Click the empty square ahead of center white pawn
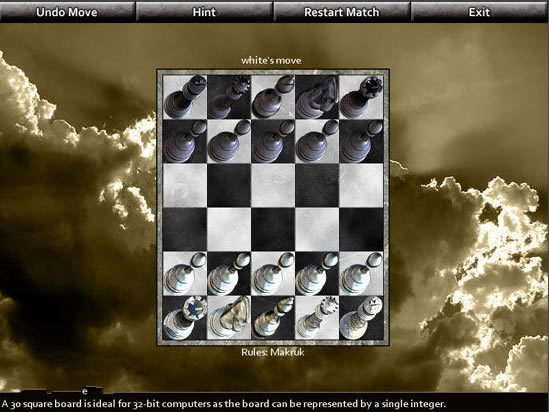The width and height of the screenshot is (549, 412). (273, 229)
